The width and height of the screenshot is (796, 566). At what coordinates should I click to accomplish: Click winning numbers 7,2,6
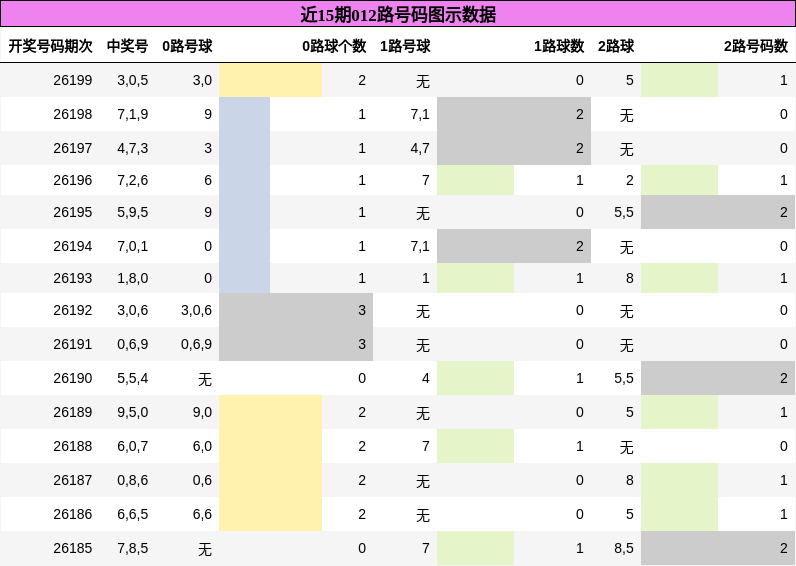pyautogui.click(x=132, y=180)
